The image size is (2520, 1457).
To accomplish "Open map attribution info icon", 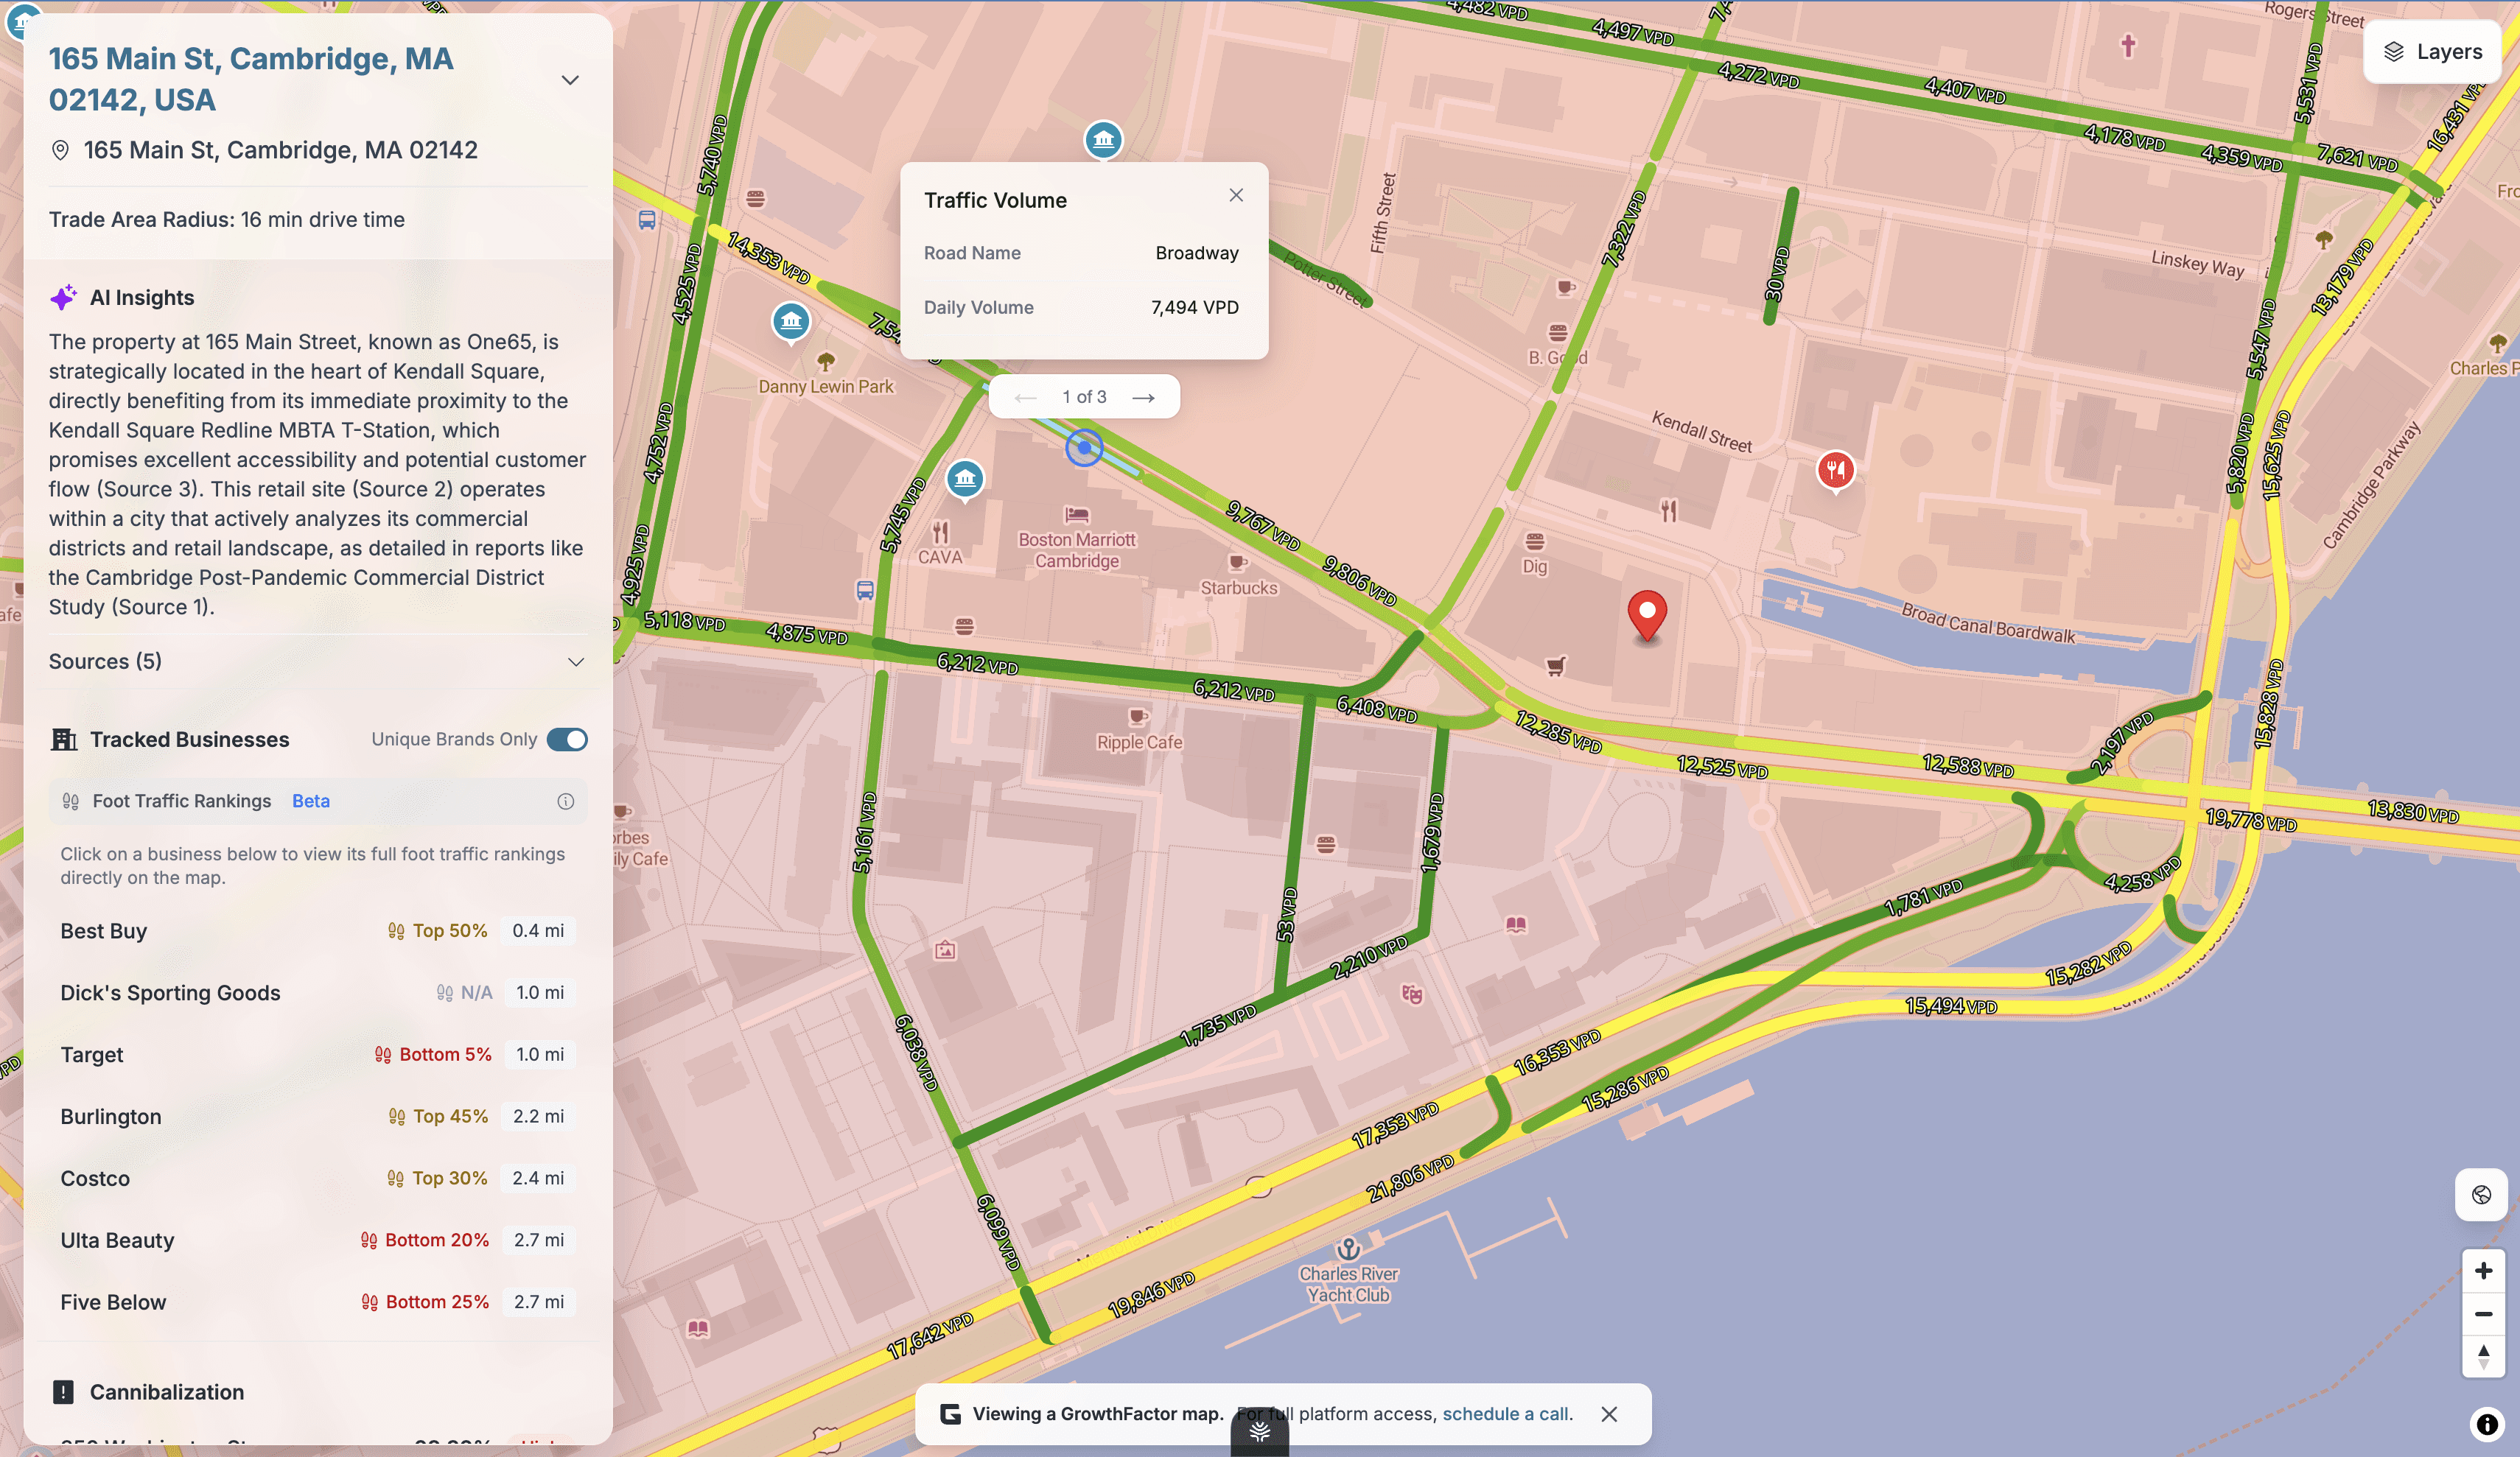I will [x=2487, y=1423].
